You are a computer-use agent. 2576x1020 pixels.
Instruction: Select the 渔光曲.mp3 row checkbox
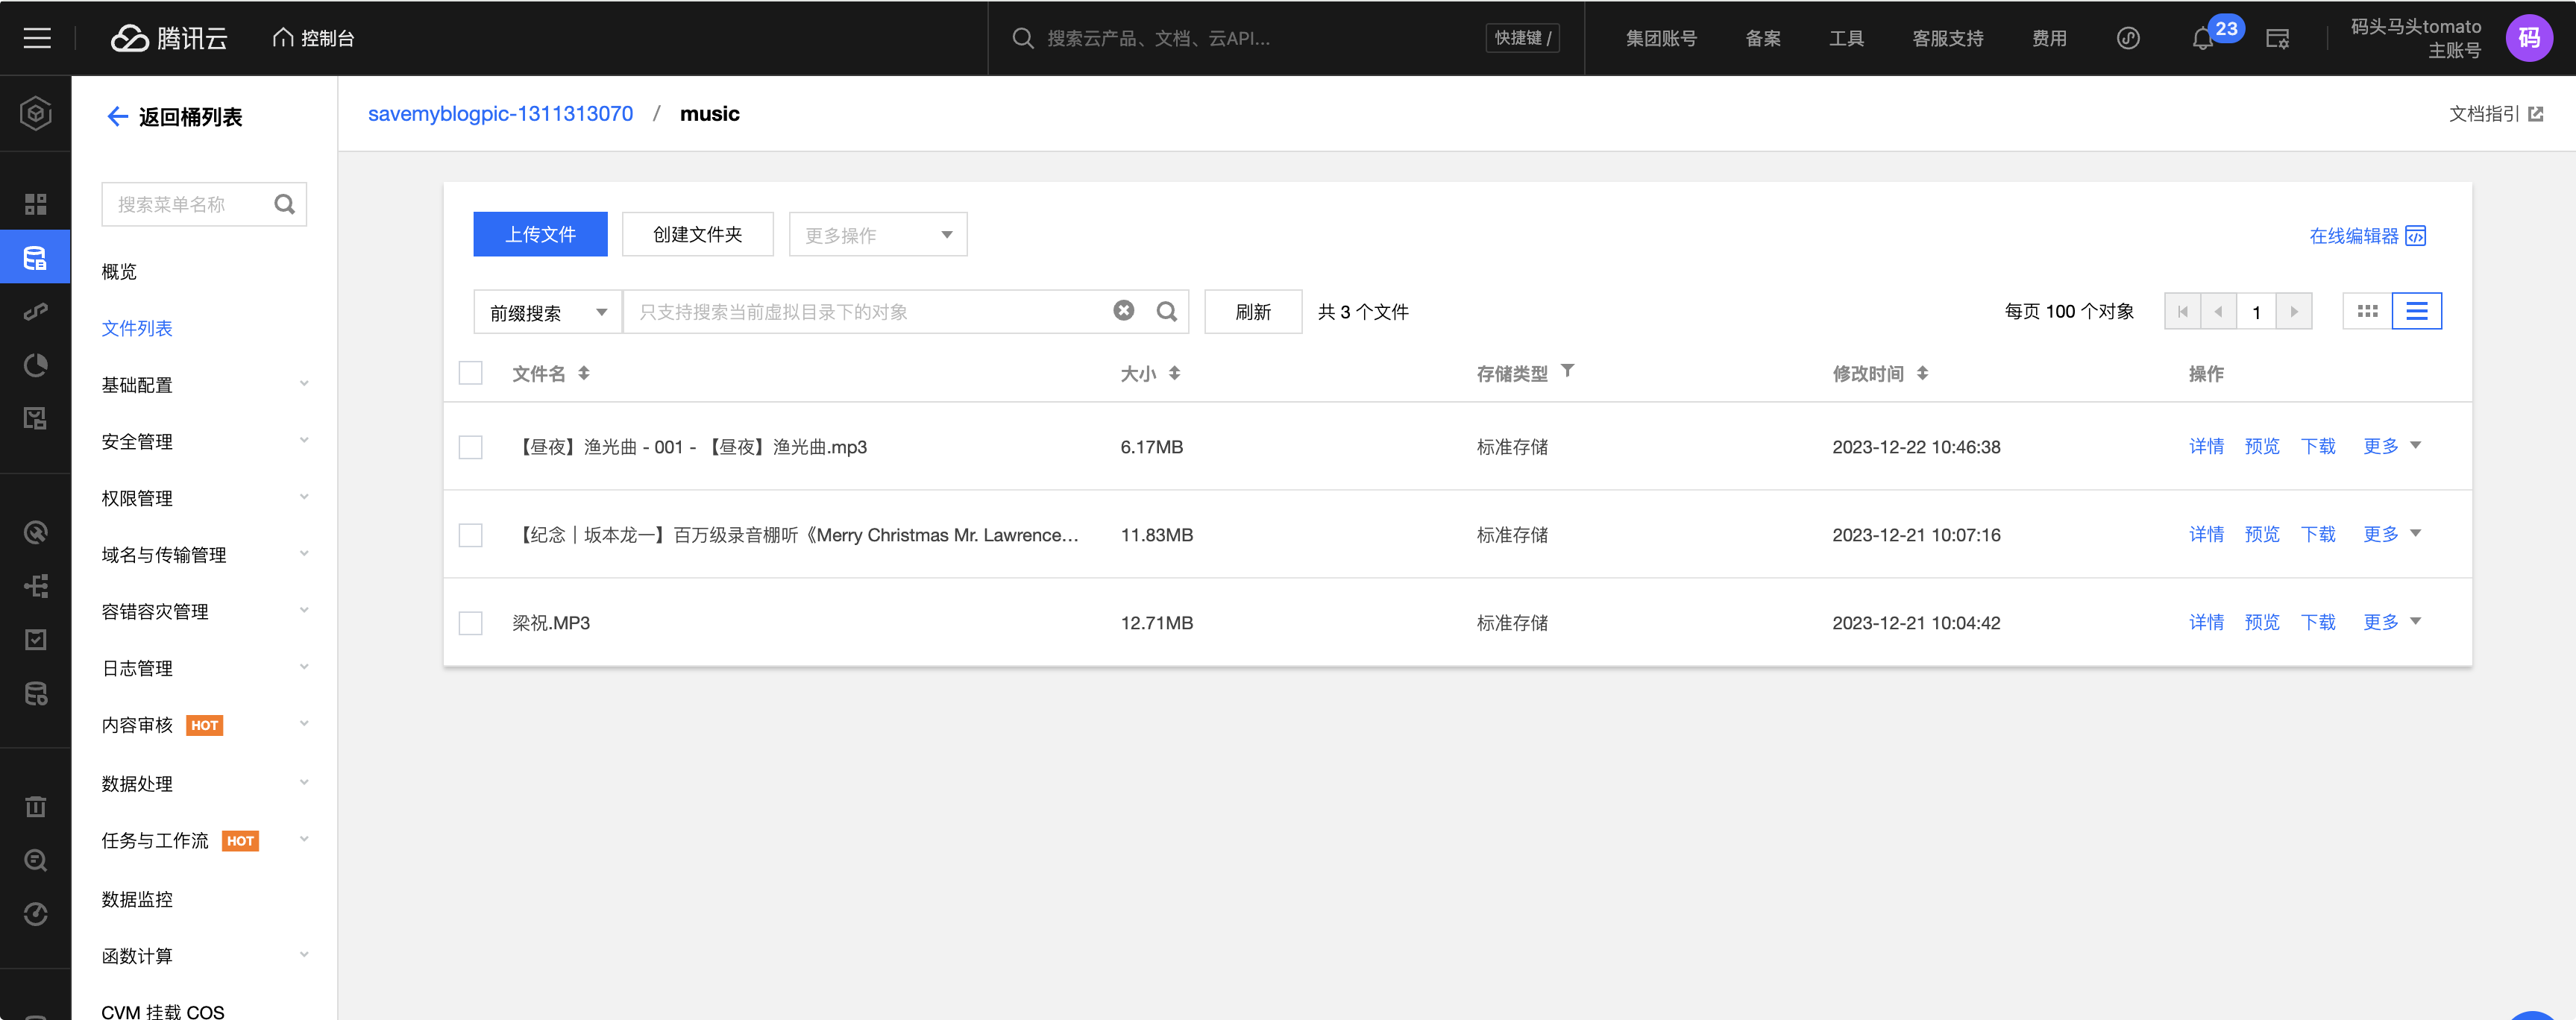pyautogui.click(x=470, y=447)
